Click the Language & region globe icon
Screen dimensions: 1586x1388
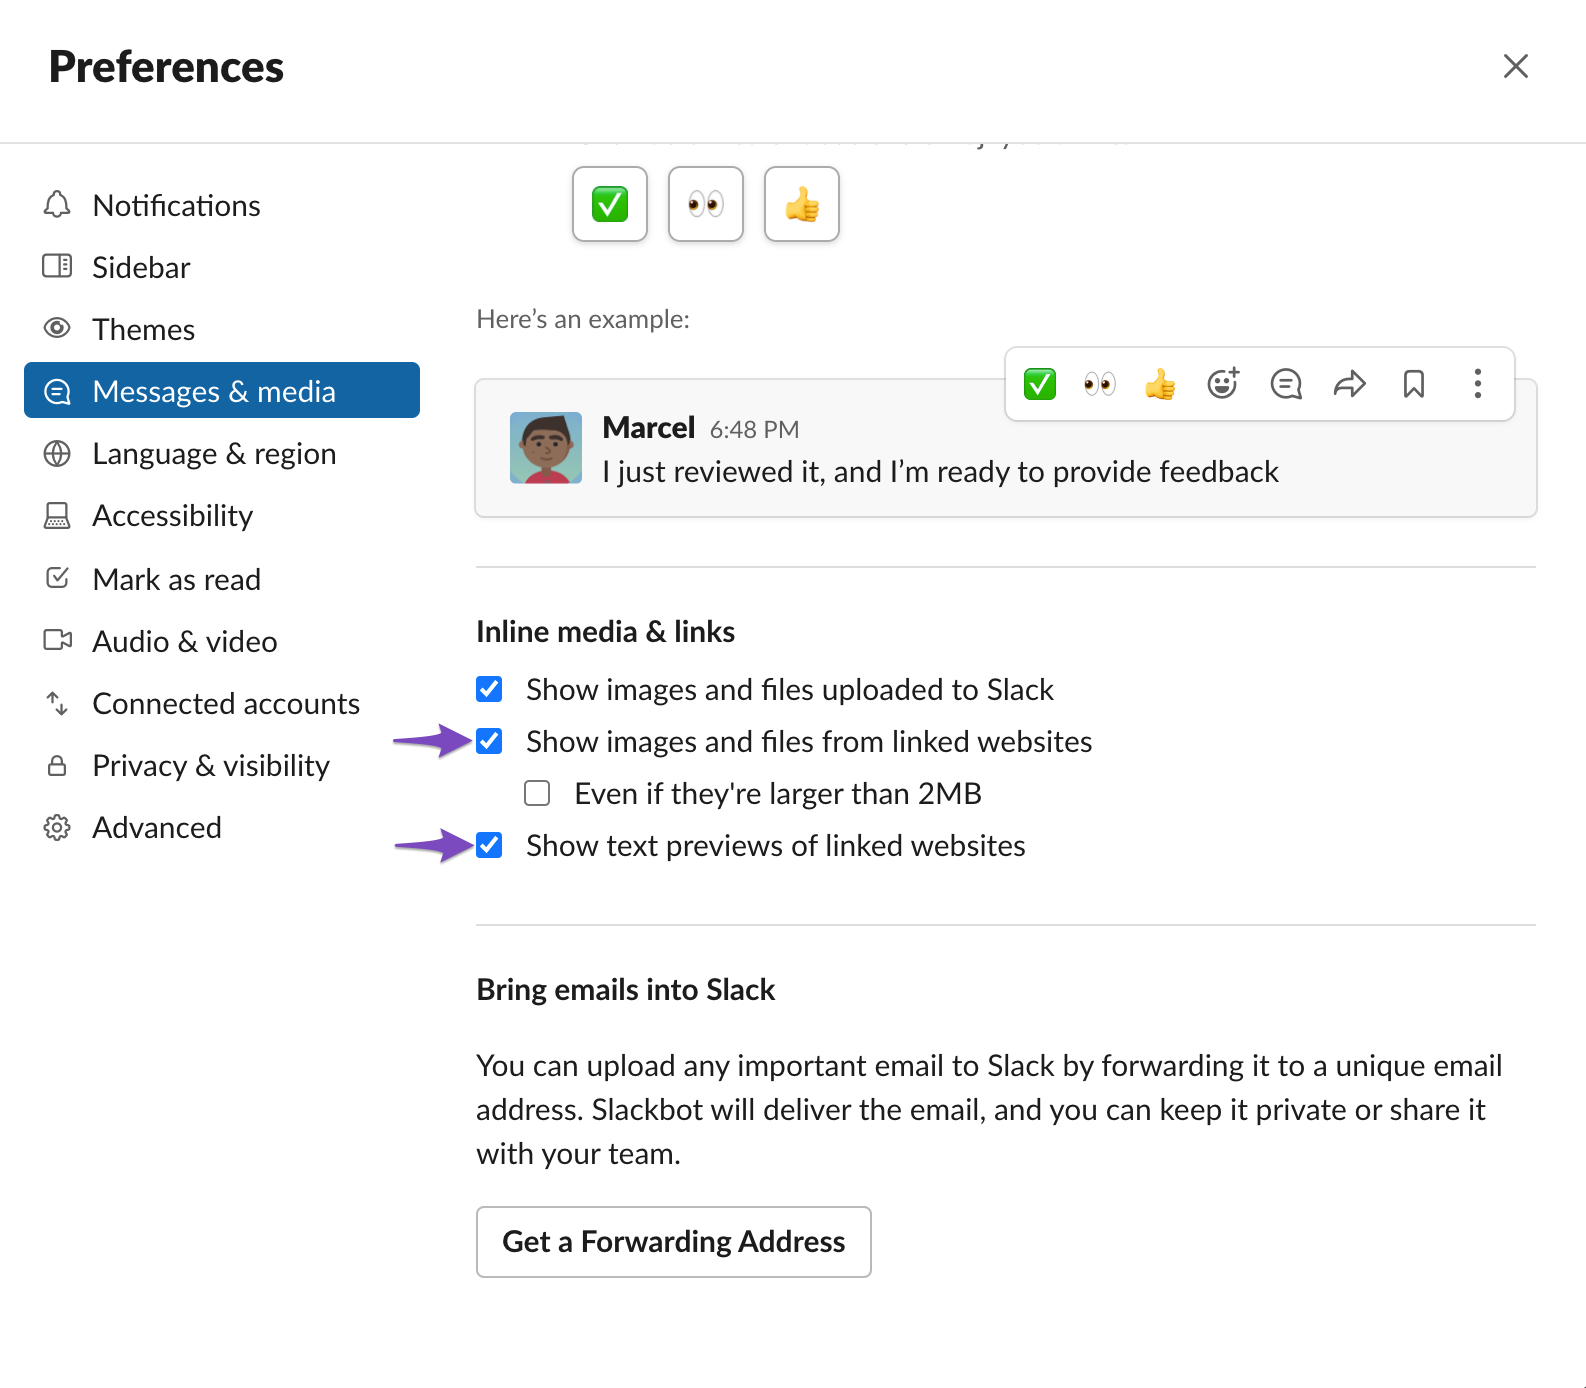pos(57,453)
